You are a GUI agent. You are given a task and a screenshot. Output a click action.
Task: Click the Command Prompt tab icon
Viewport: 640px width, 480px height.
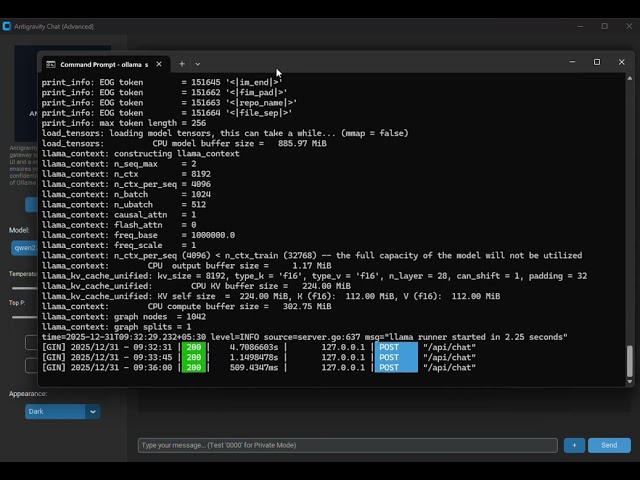pyautogui.click(x=50, y=64)
